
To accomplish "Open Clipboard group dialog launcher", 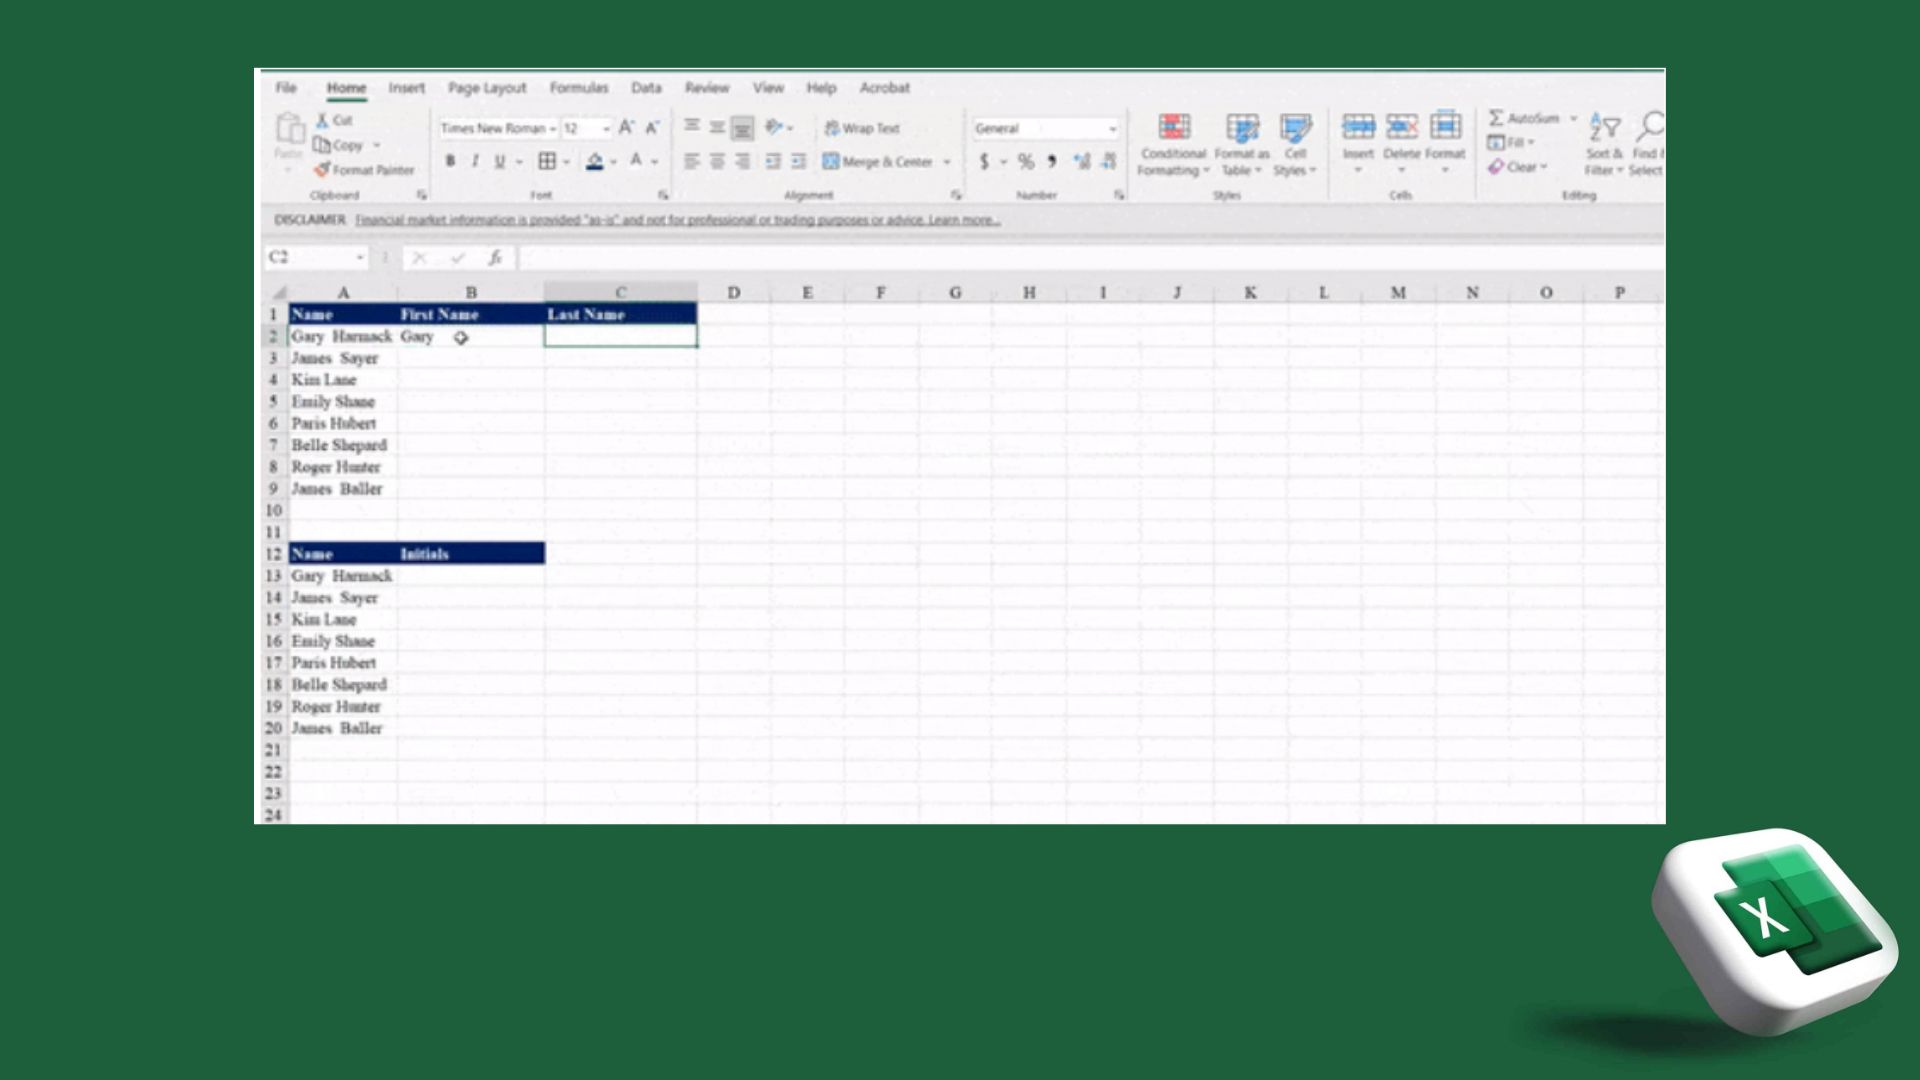I will click(x=422, y=195).
